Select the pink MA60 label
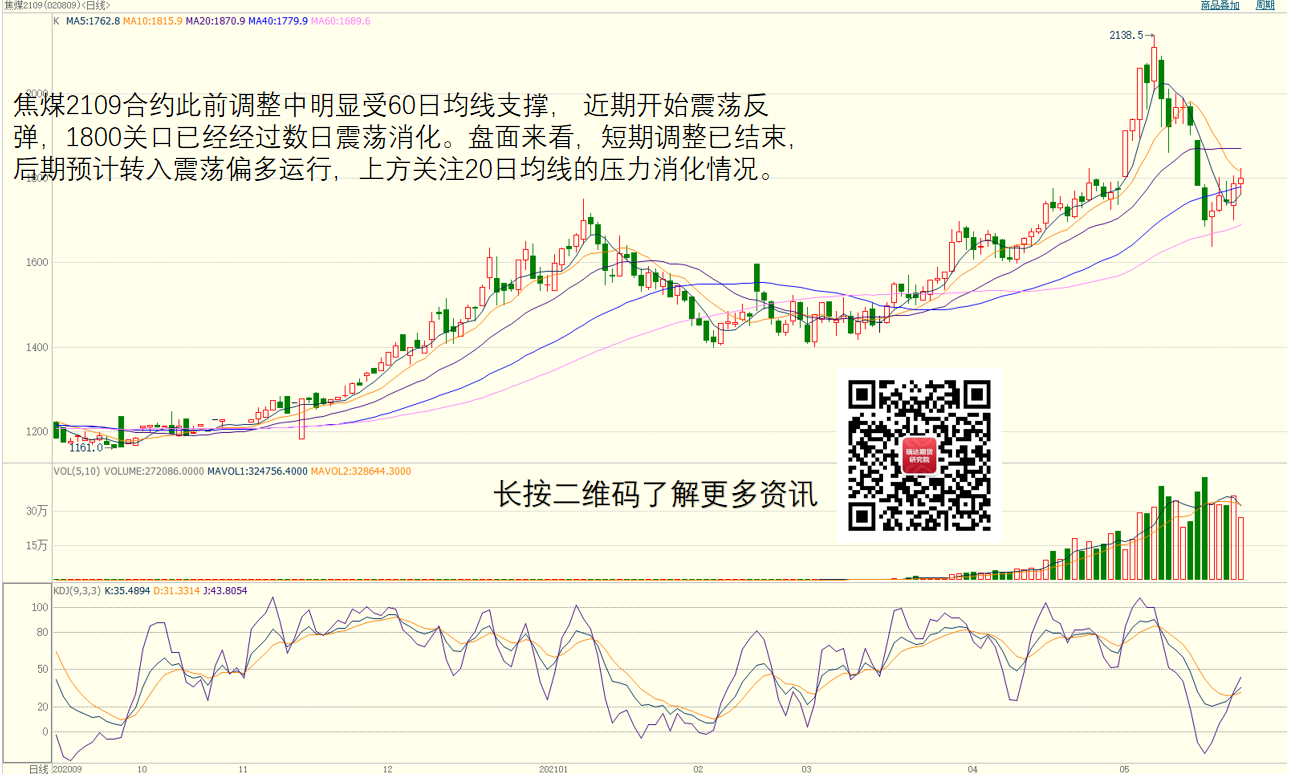Viewport: 1294px width, 779px height. (341, 21)
